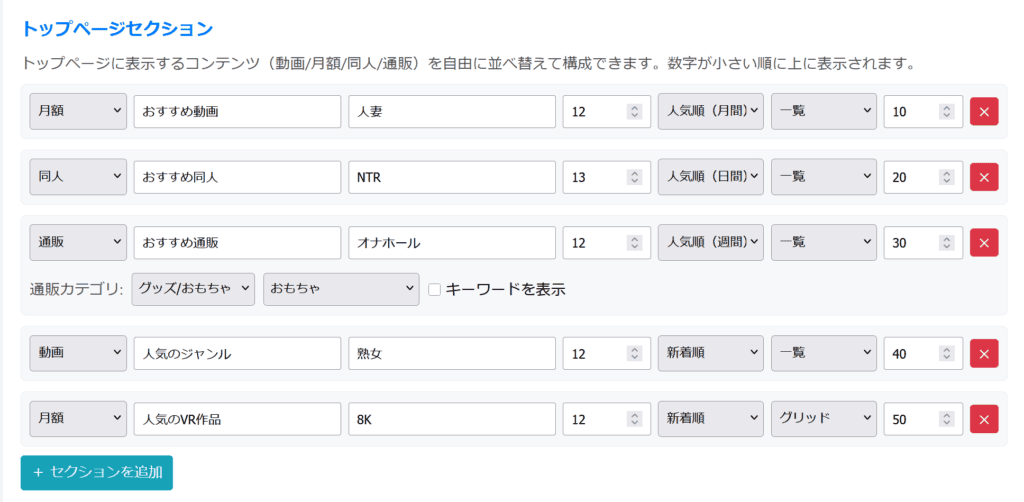Click the count stepper in the おすすめ同人 row

tap(633, 178)
